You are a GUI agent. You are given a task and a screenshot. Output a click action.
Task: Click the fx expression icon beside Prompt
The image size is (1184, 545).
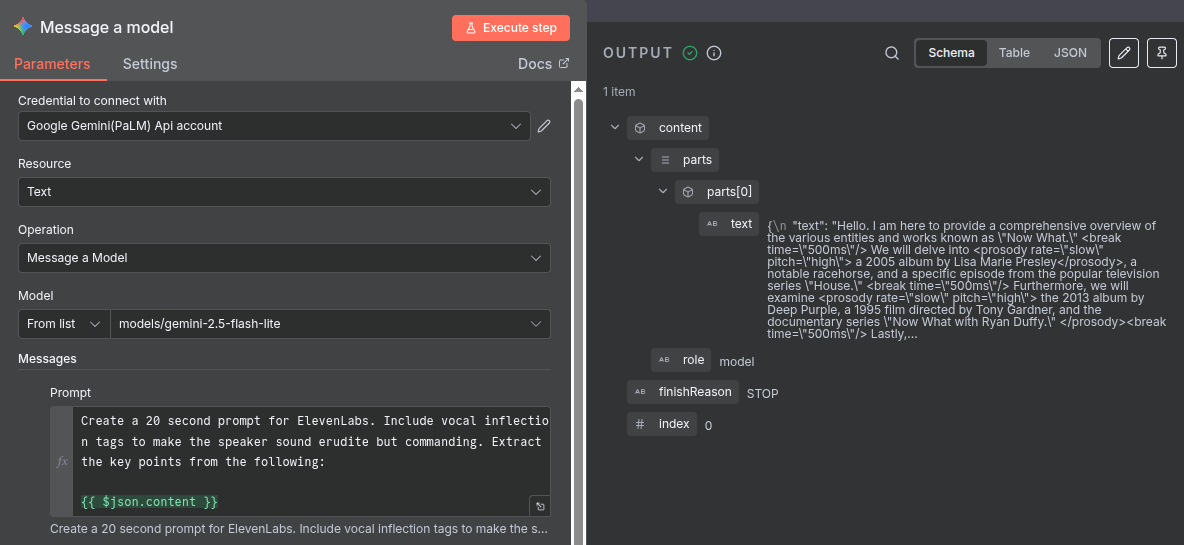point(62,461)
